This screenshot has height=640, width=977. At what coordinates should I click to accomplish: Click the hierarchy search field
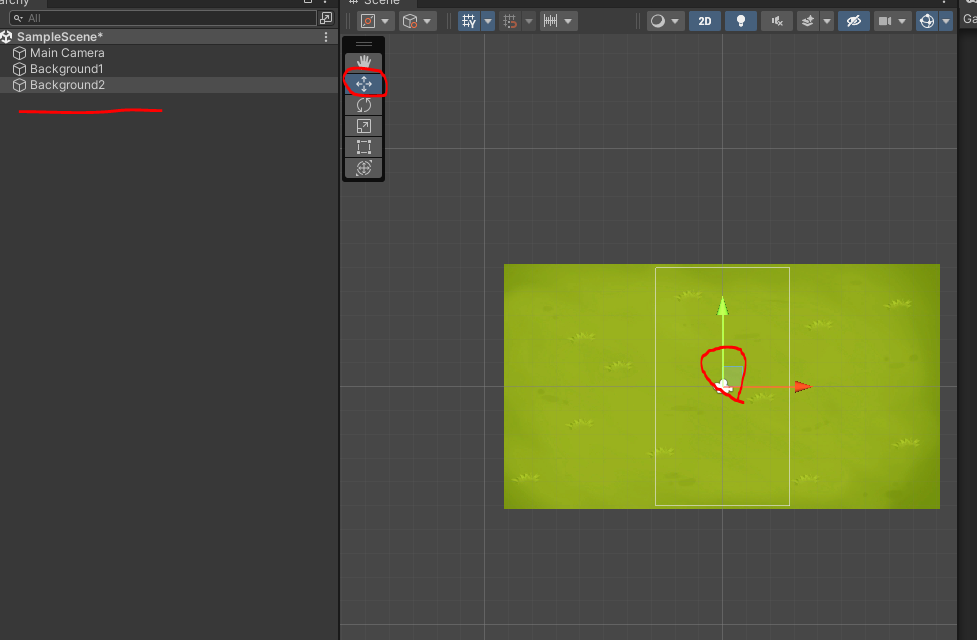165,18
